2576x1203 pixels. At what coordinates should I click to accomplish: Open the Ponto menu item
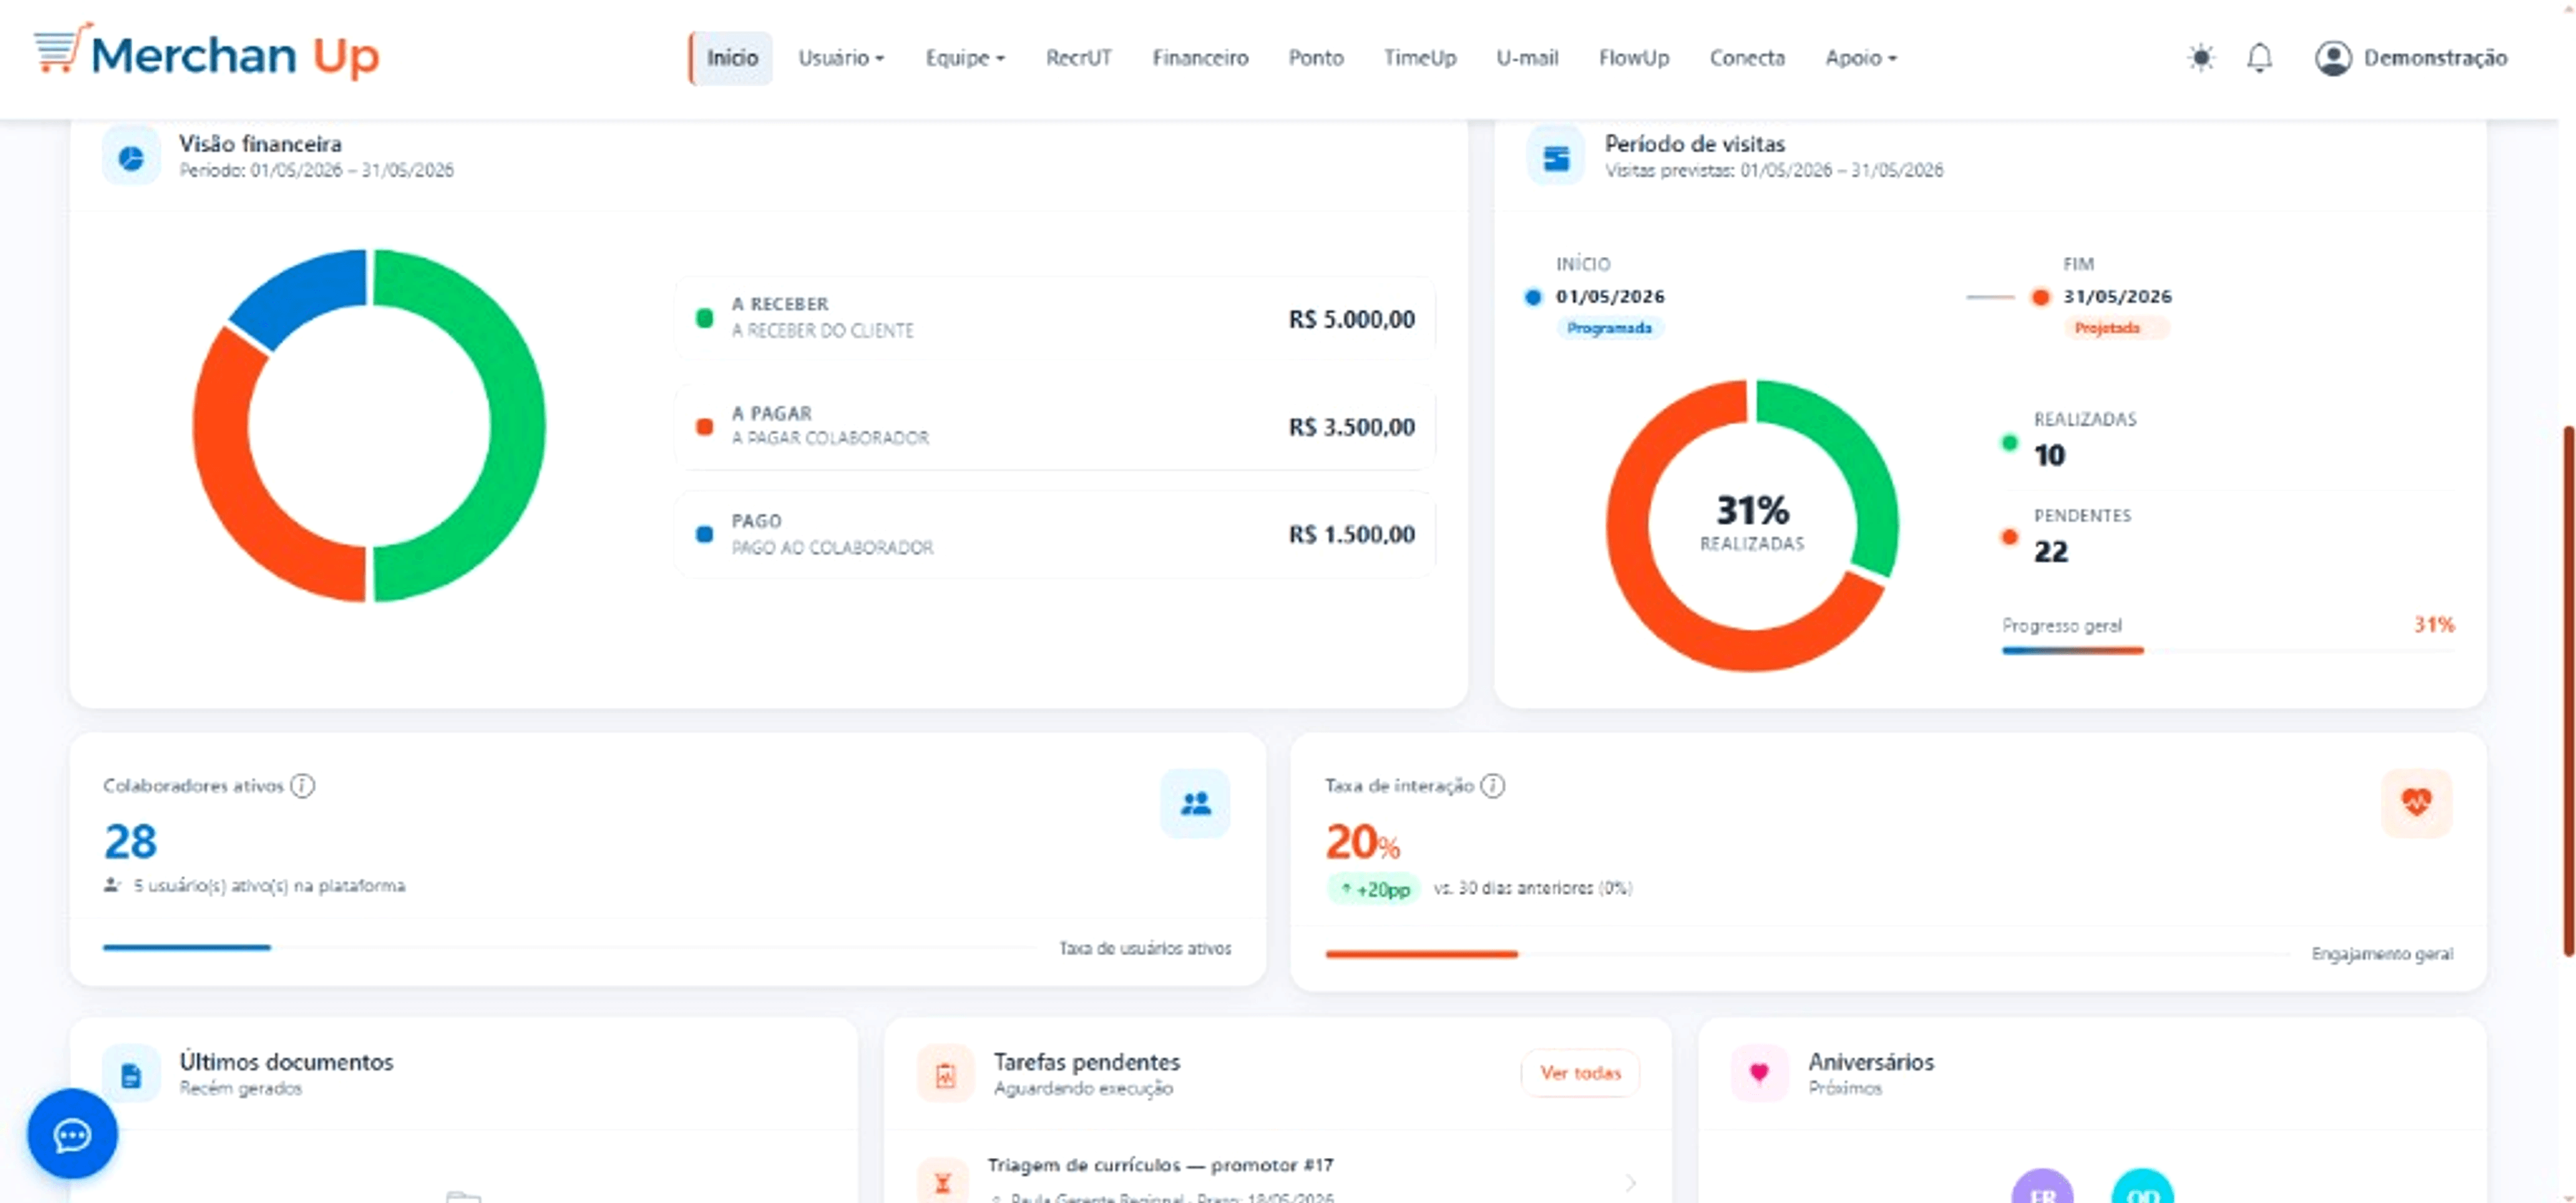[x=1315, y=58]
